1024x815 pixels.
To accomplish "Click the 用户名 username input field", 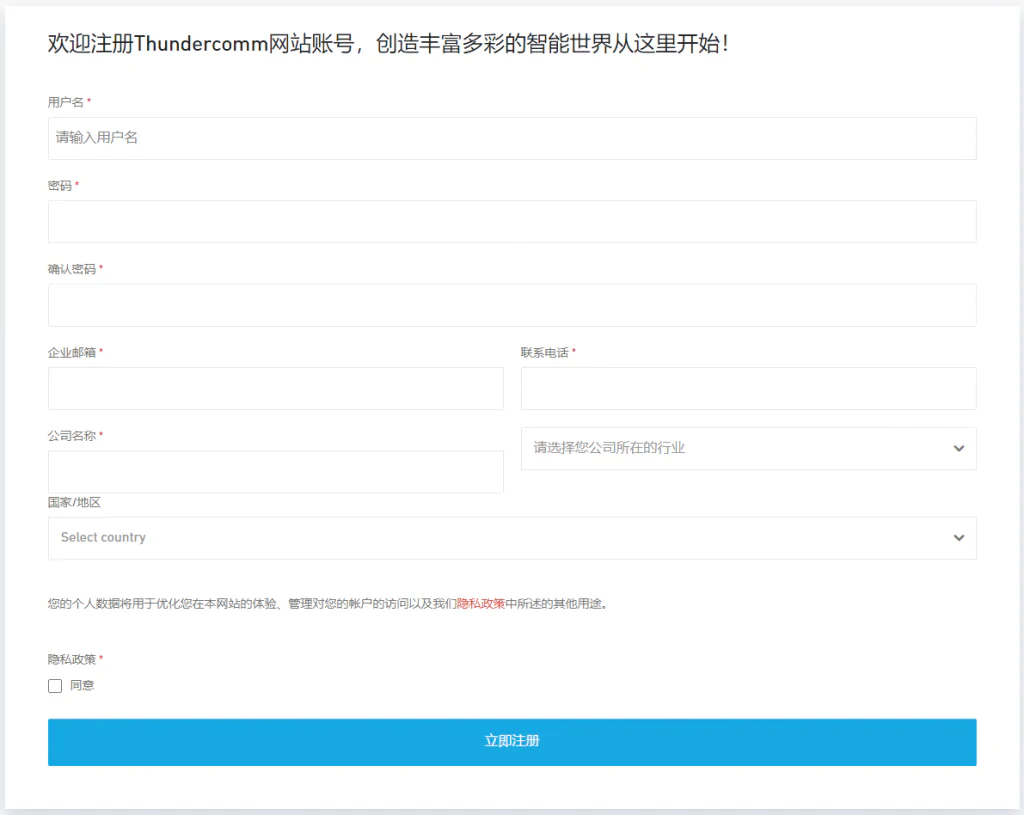I will click(x=512, y=138).
